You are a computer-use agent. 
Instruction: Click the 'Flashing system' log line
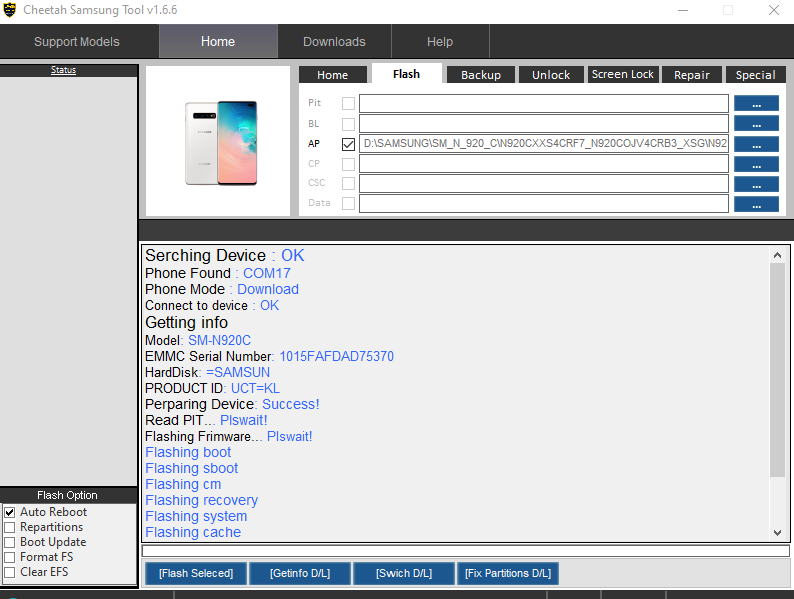pos(196,516)
